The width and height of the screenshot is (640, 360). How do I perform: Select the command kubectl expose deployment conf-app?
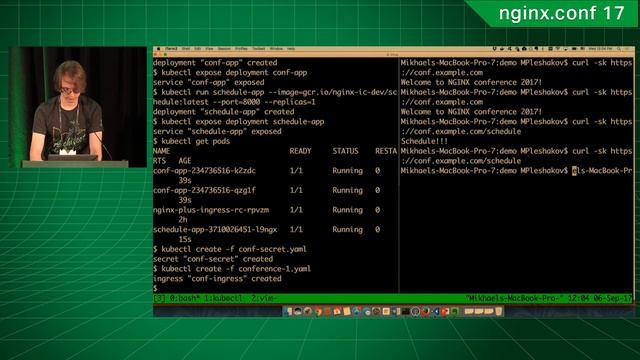(234, 72)
